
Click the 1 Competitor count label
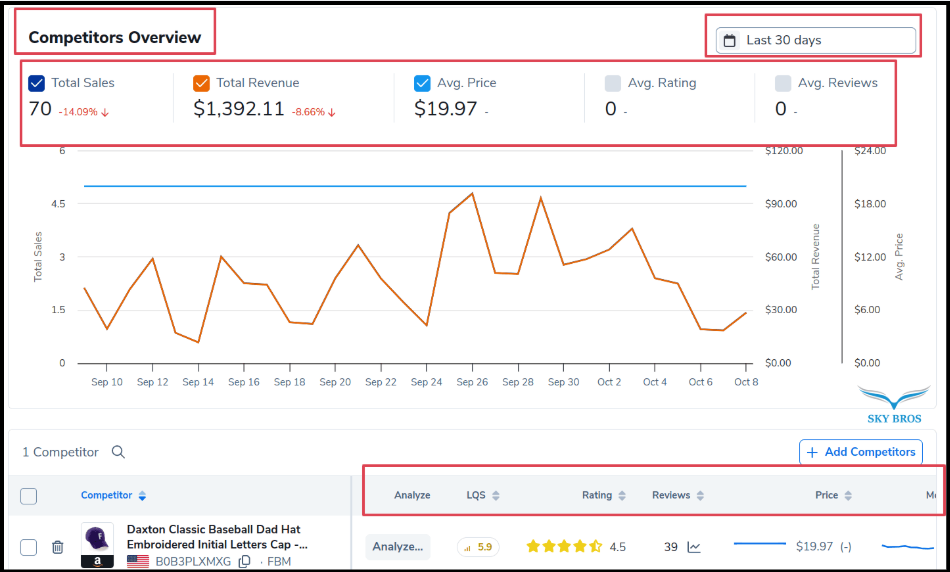61,452
